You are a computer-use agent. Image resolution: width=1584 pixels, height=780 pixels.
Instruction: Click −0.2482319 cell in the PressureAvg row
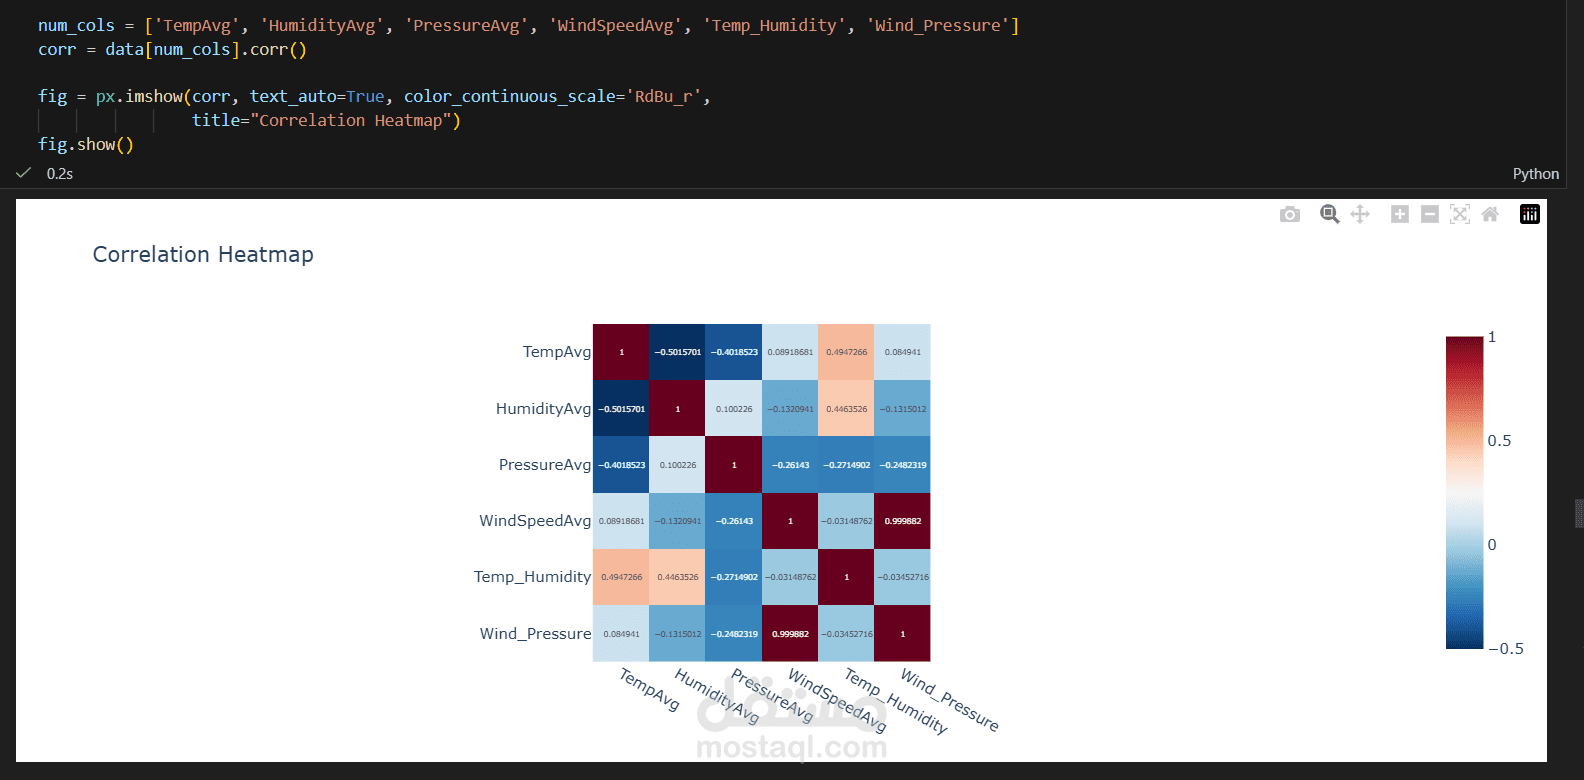pos(902,465)
